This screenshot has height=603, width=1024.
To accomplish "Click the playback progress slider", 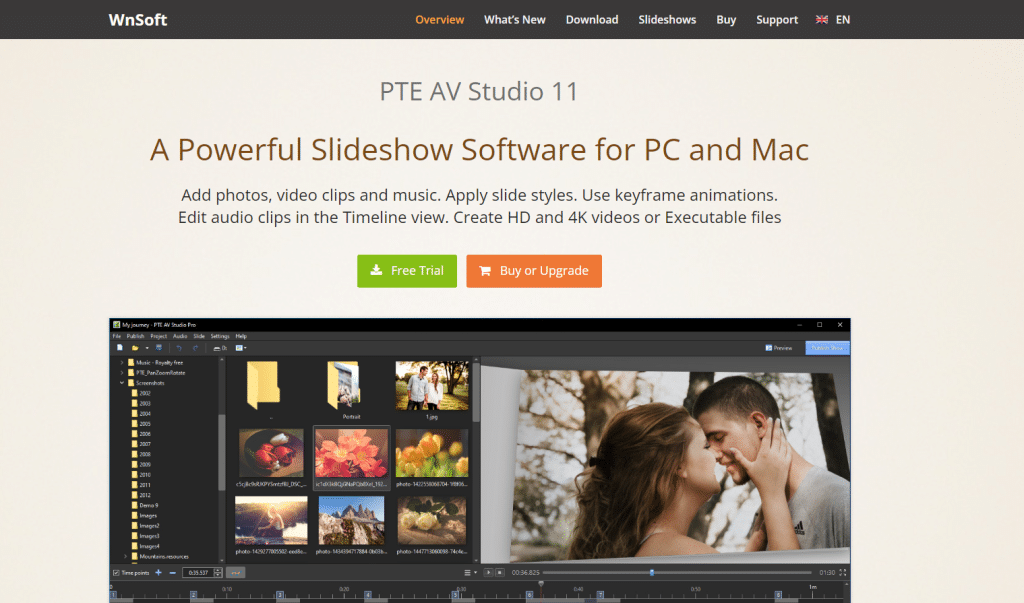I will tap(652, 572).
